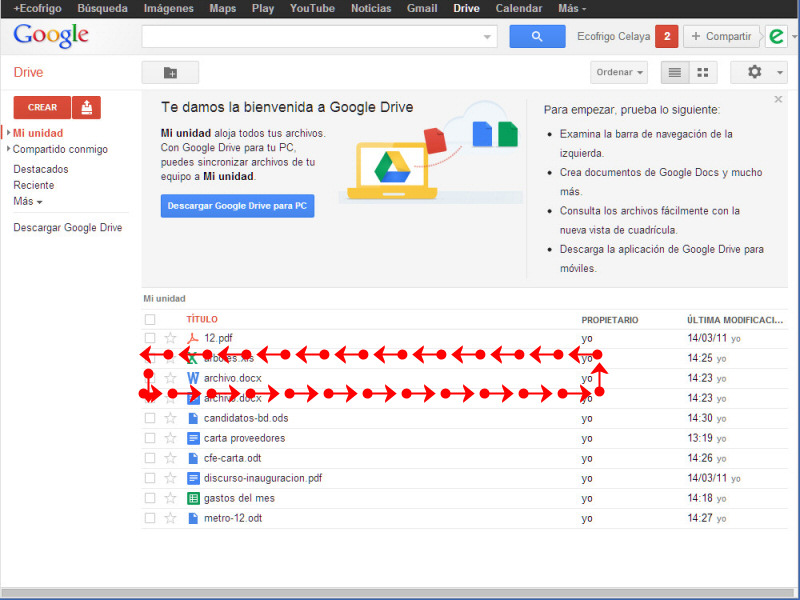The width and height of the screenshot is (800, 600).
Task: Star the gastos del mes spreadsheet
Action: coord(170,498)
